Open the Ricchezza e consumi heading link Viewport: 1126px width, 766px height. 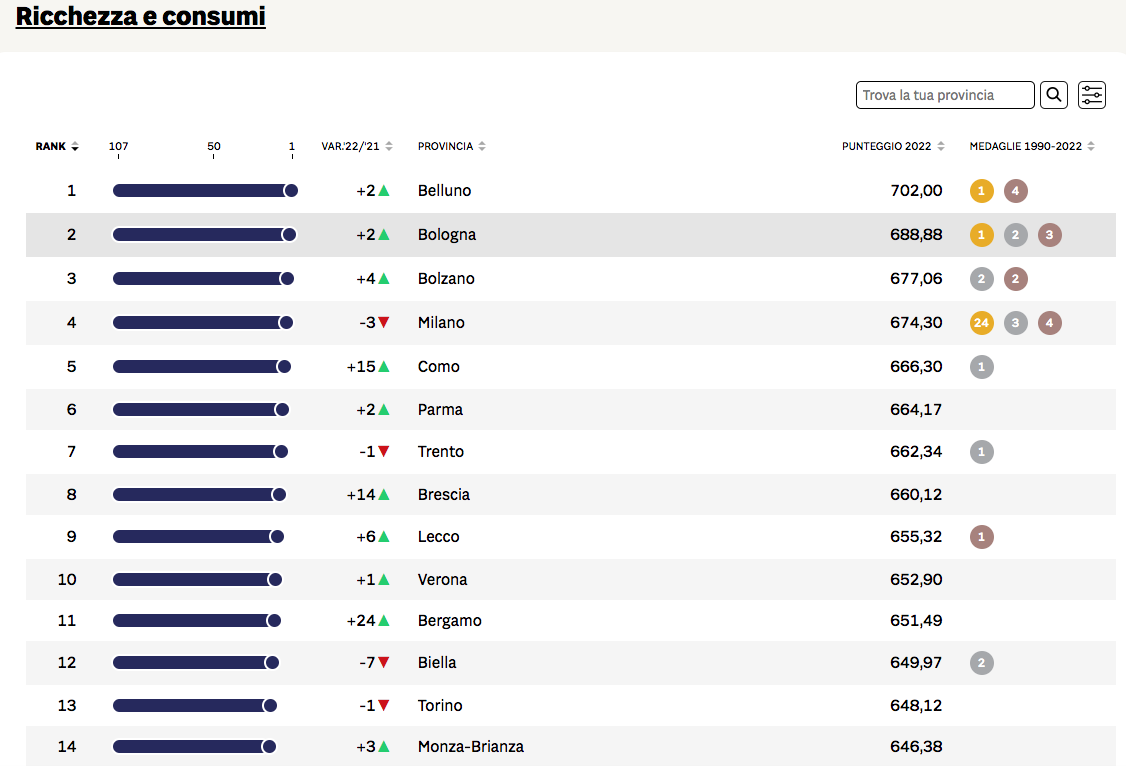click(x=141, y=16)
